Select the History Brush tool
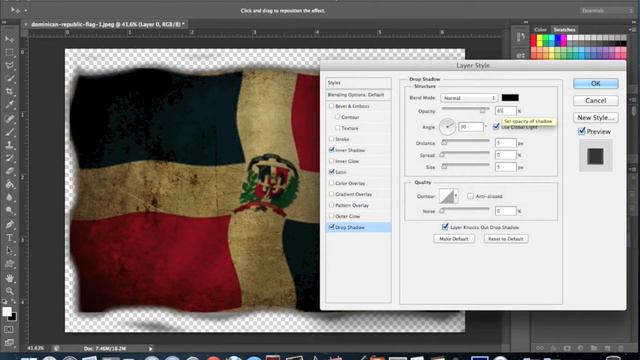Screen dimensions: 640x360 click(9, 158)
